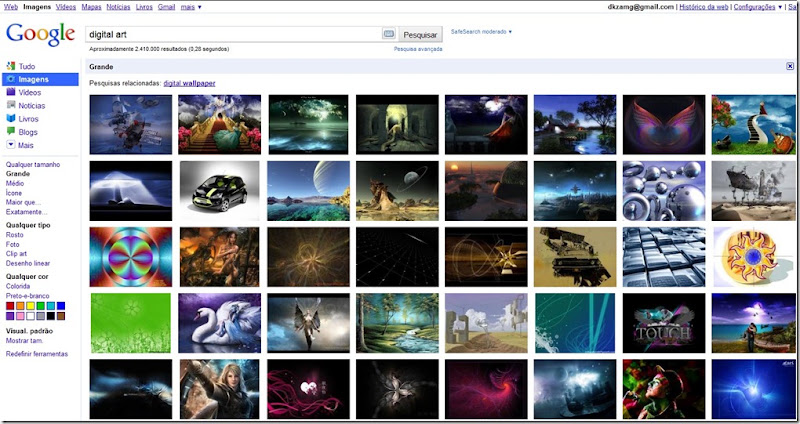Close the Grande filter bar

pos(790,66)
